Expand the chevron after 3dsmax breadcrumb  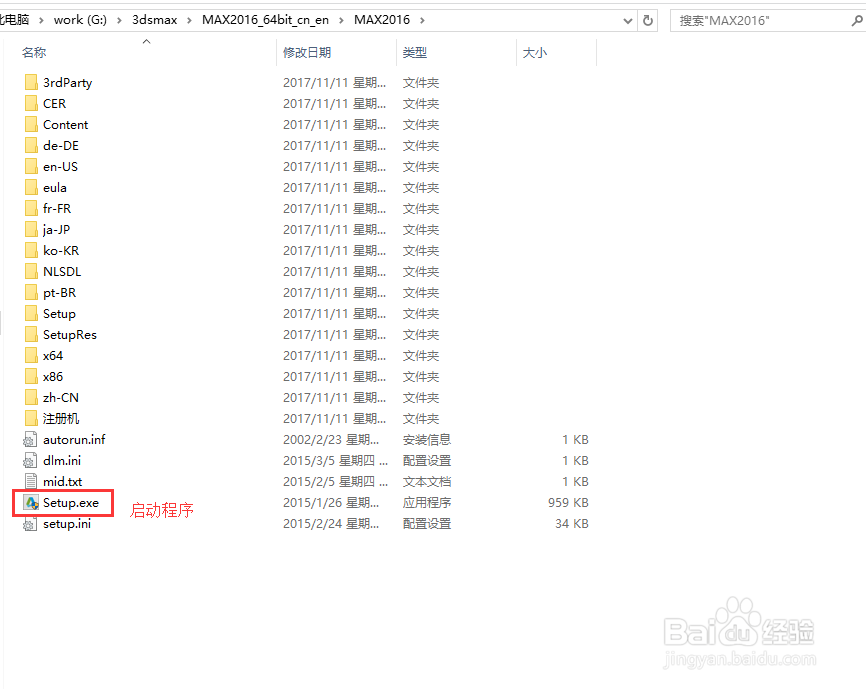(189, 20)
